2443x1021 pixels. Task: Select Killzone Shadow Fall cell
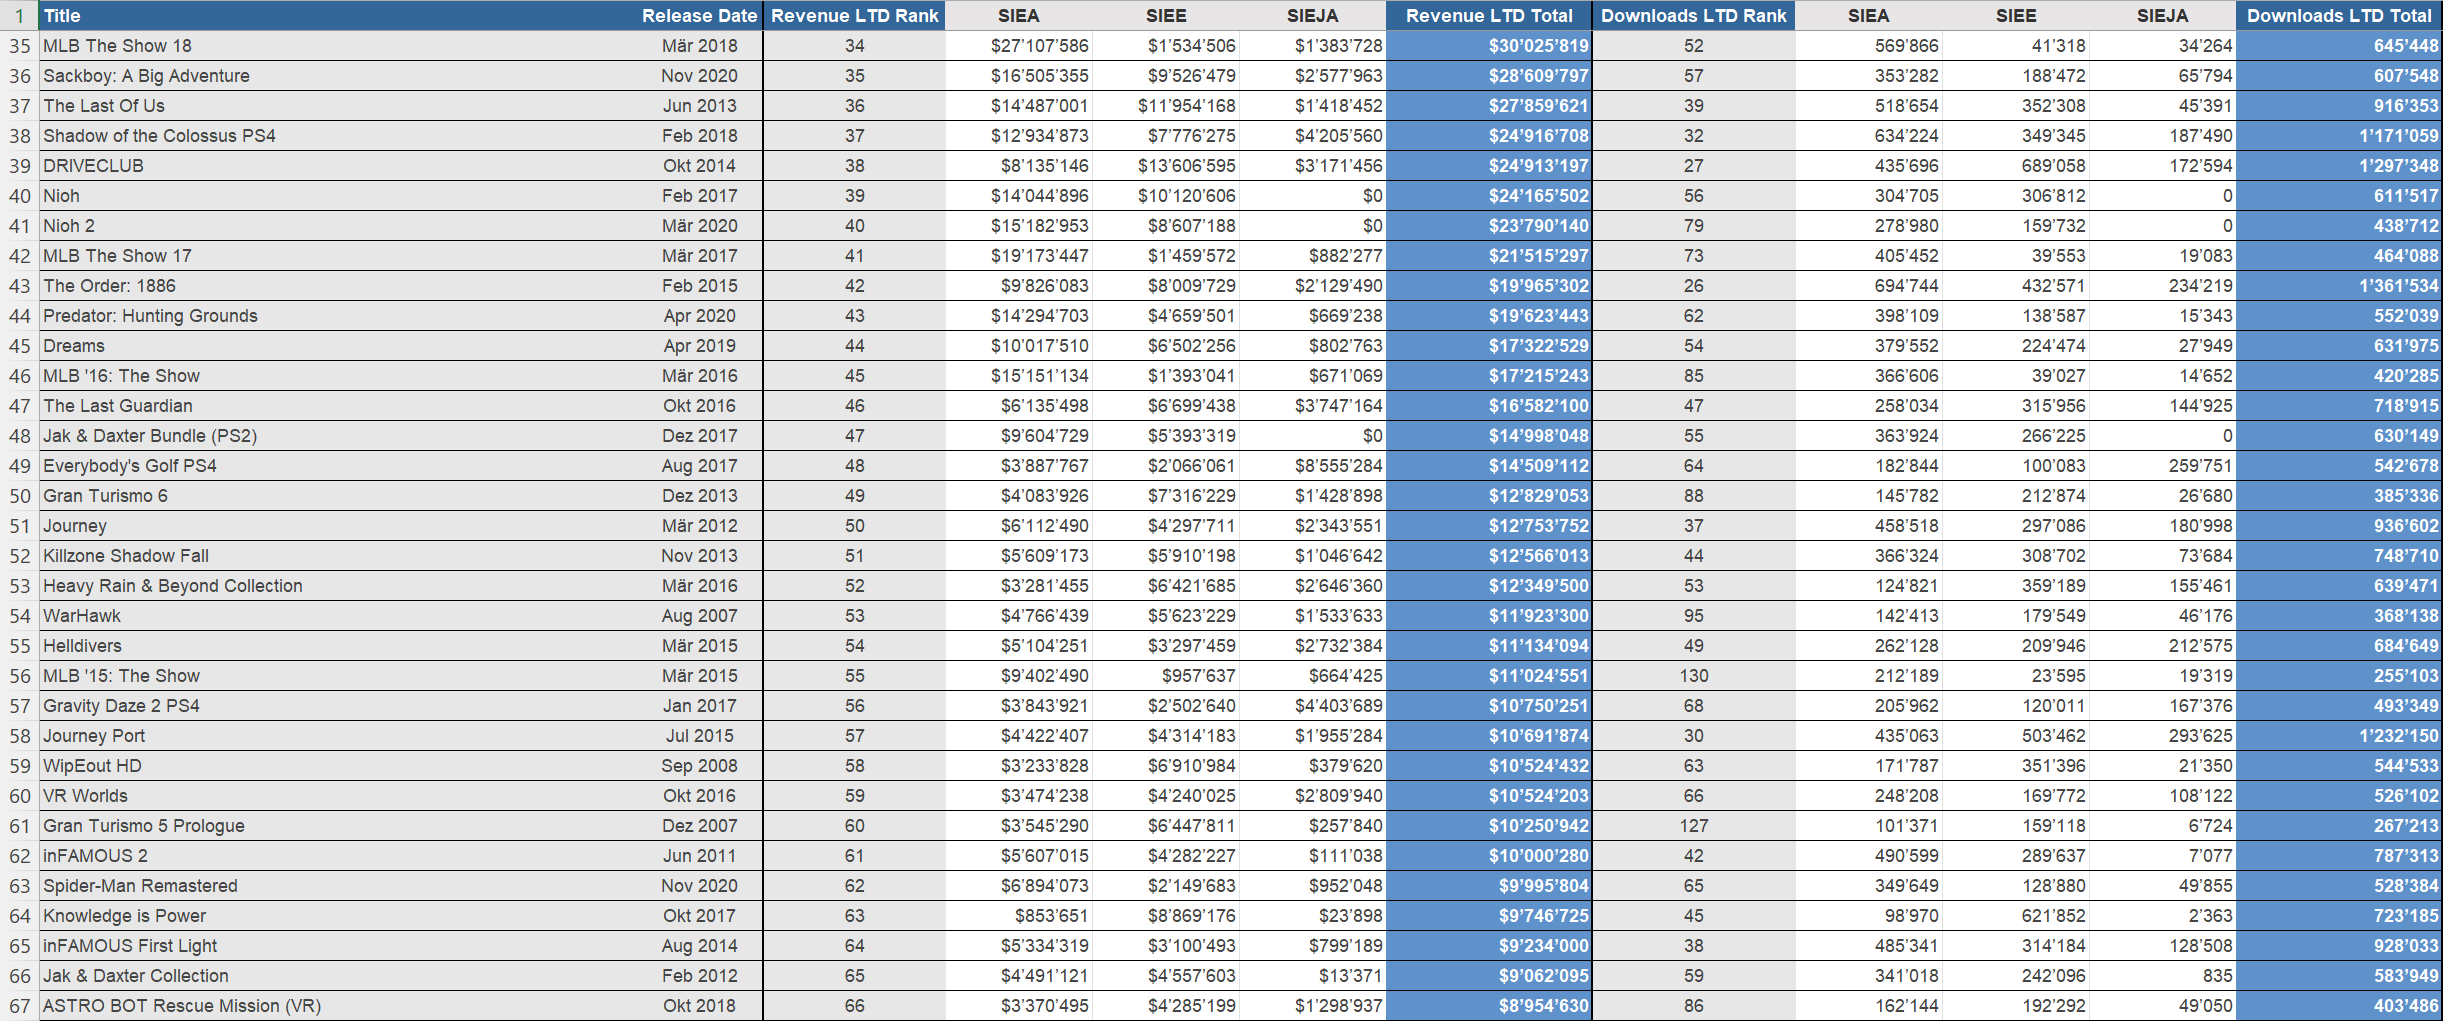[338, 556]
